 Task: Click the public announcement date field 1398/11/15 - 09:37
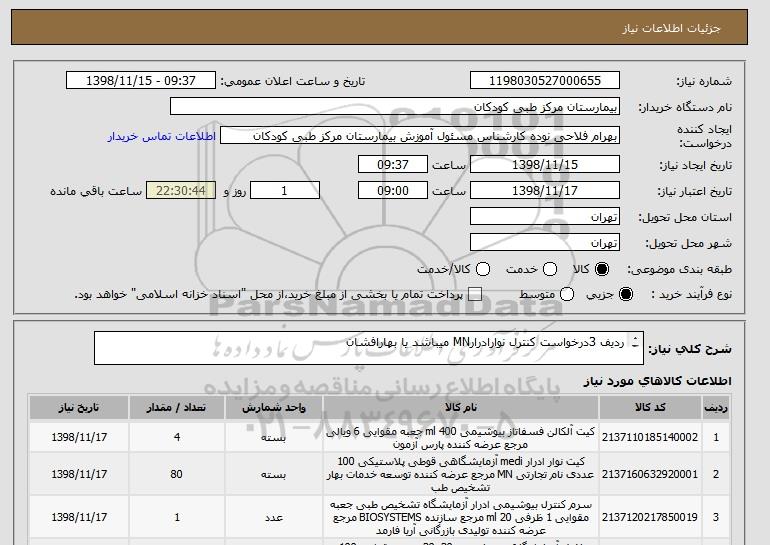[x=141, y=81]
